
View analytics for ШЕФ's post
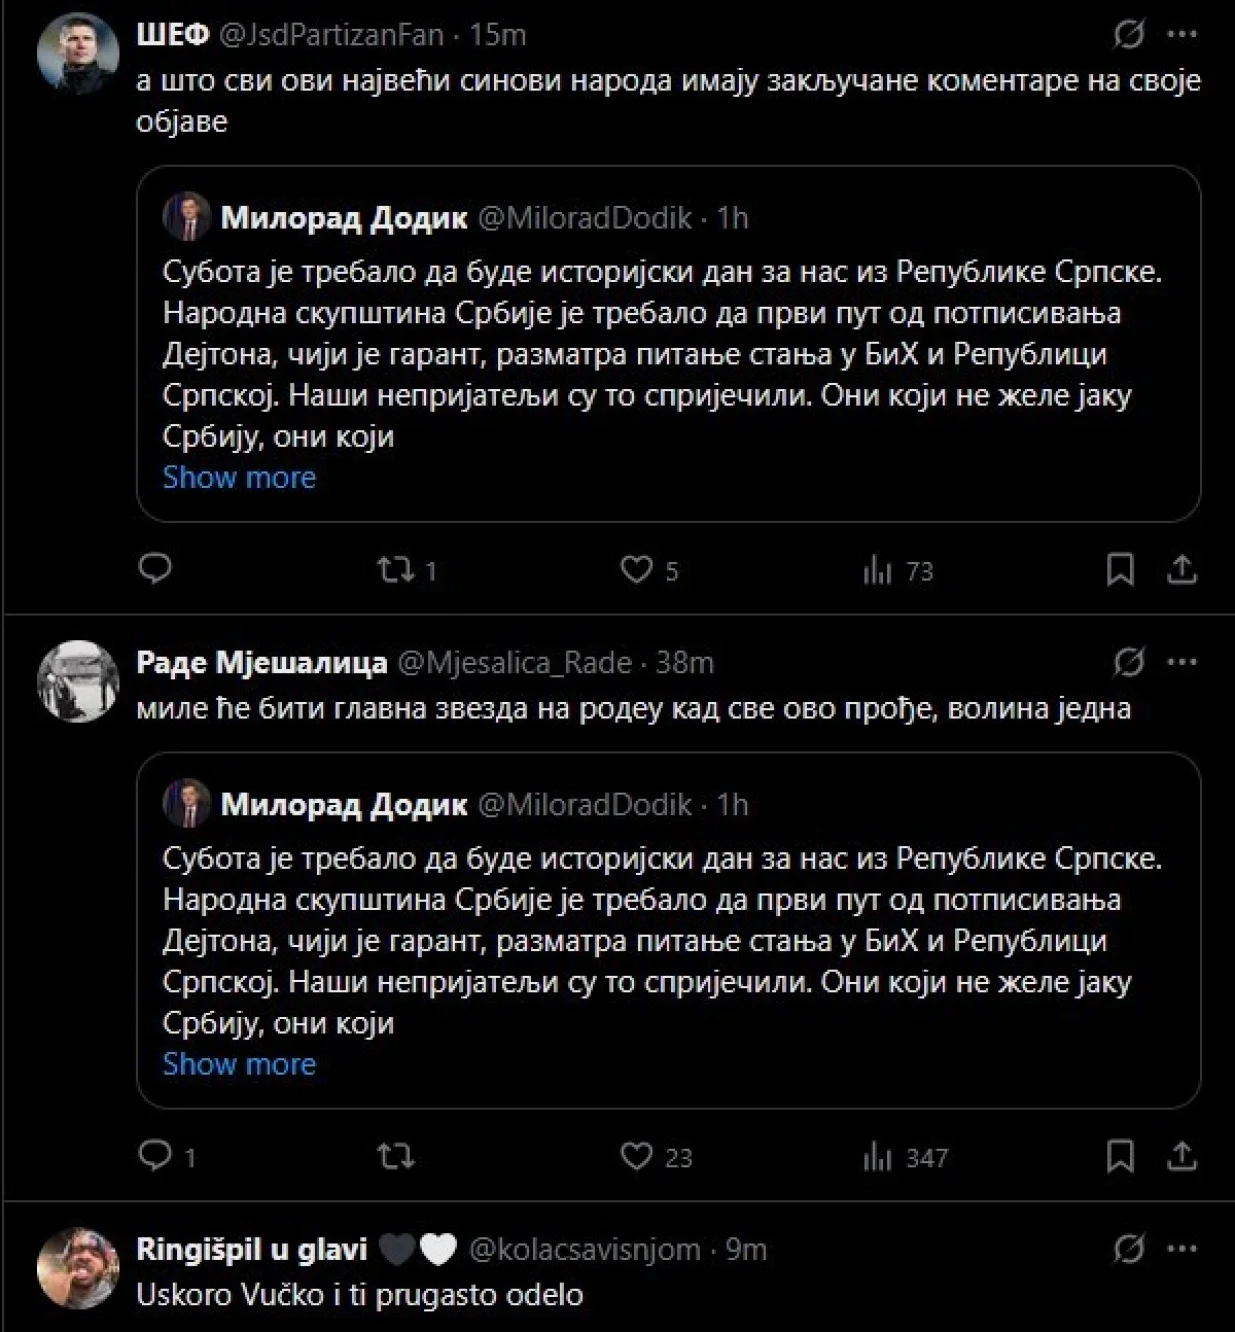pos(878,571)
